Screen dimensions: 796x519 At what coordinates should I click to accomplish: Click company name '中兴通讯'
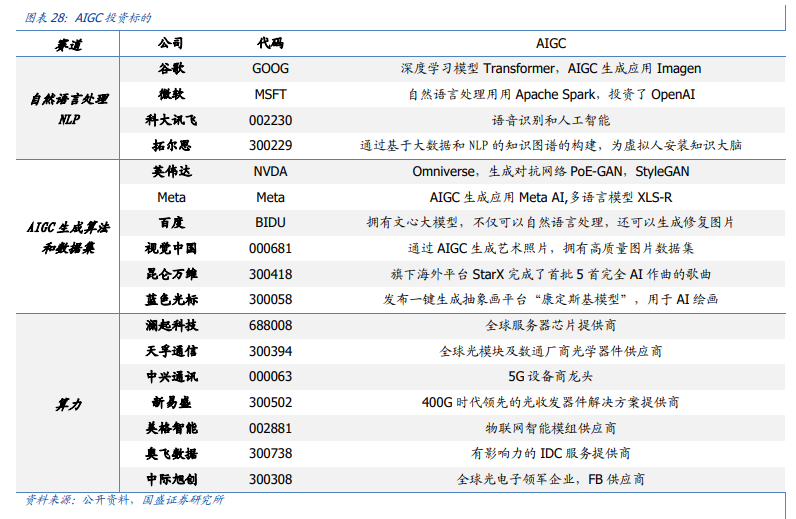click(x=171, y=376)
